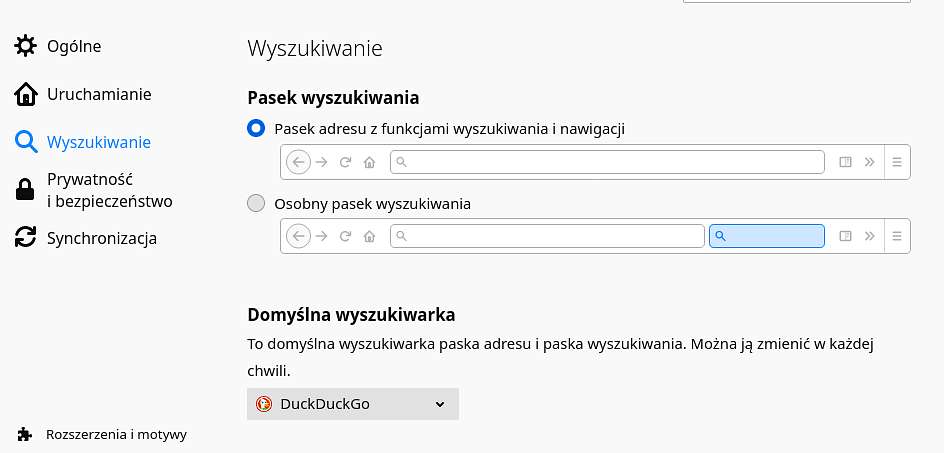Screen dimensions: 944x453
Task: Click the settings search field at top
Action: point(796,1)
